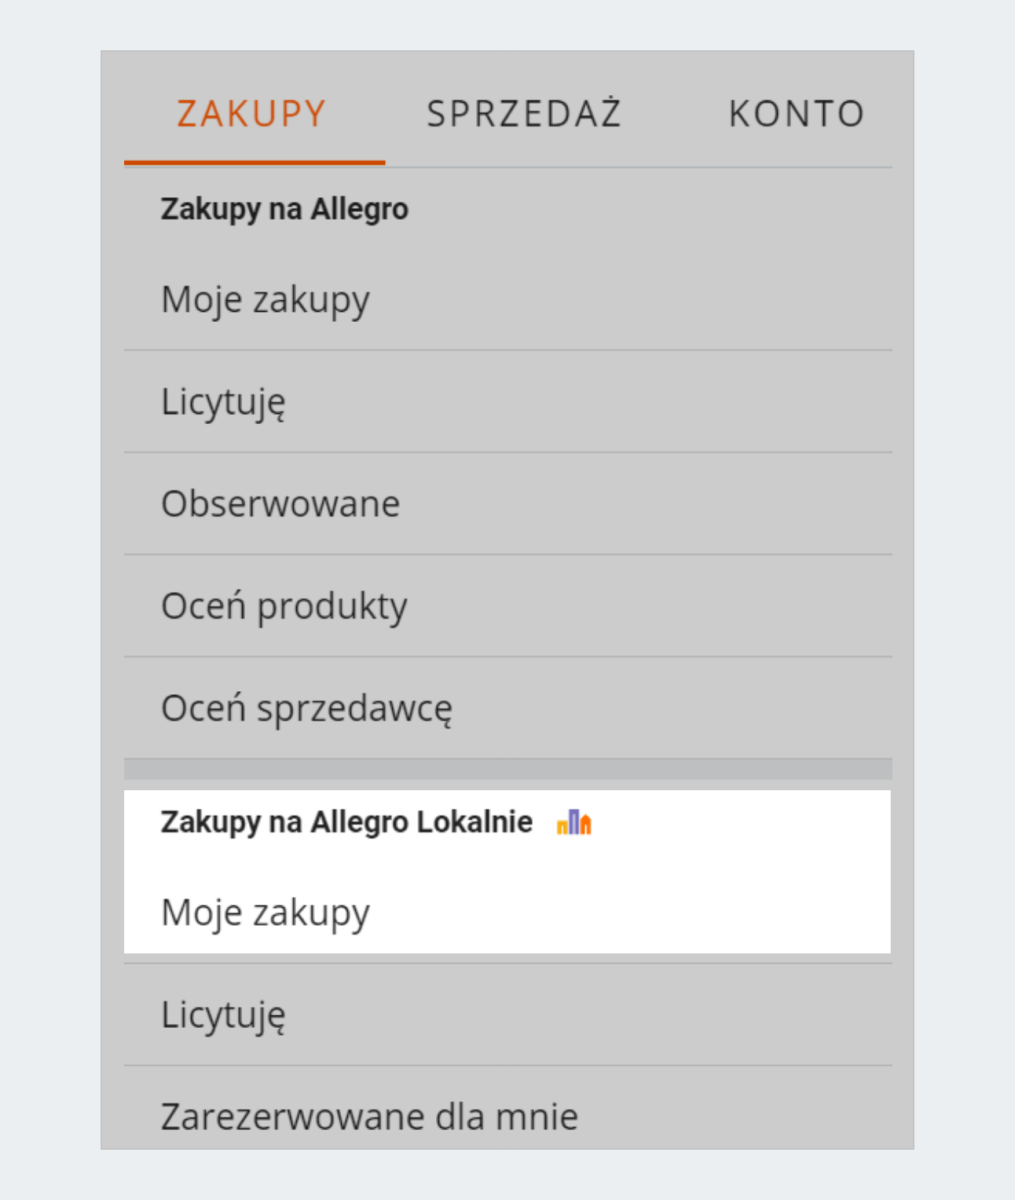Open Licytuję in the Zakupy na Allegro section
Viewport: 1015px width, 1200px height.
(x=222, y=400)
